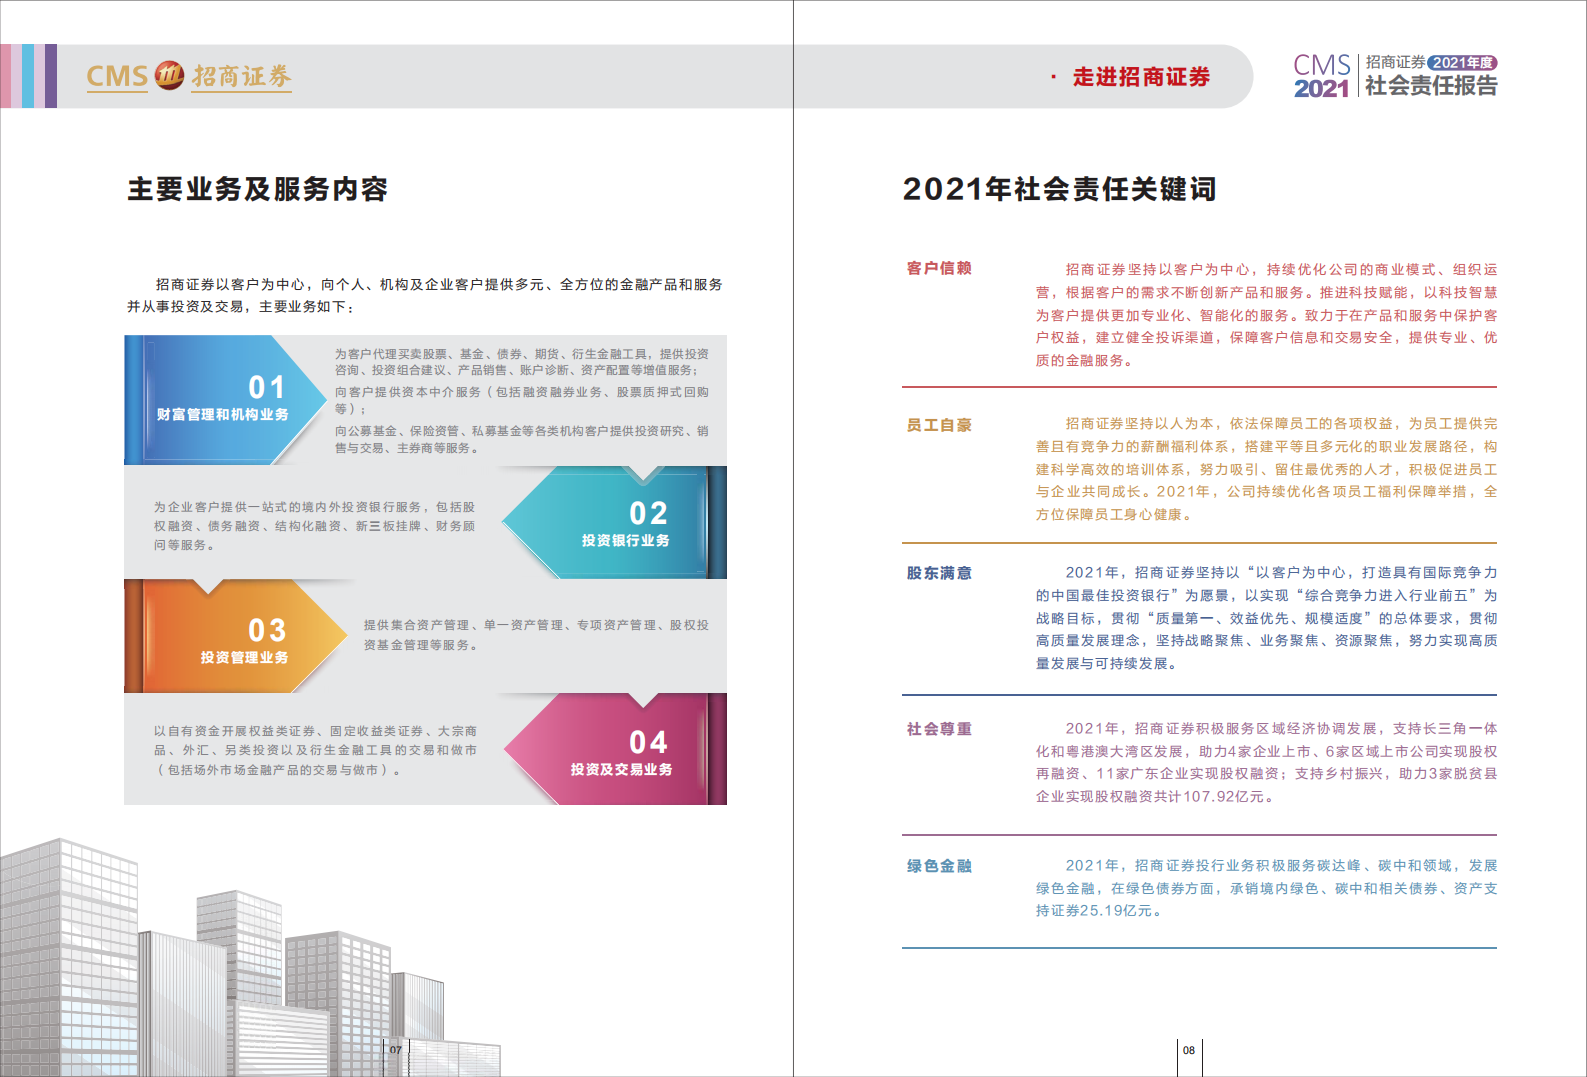Viewport: 1587px width, 1077px height.
Task: Click the keyword label 股东满意
Action: click(939, 573)
